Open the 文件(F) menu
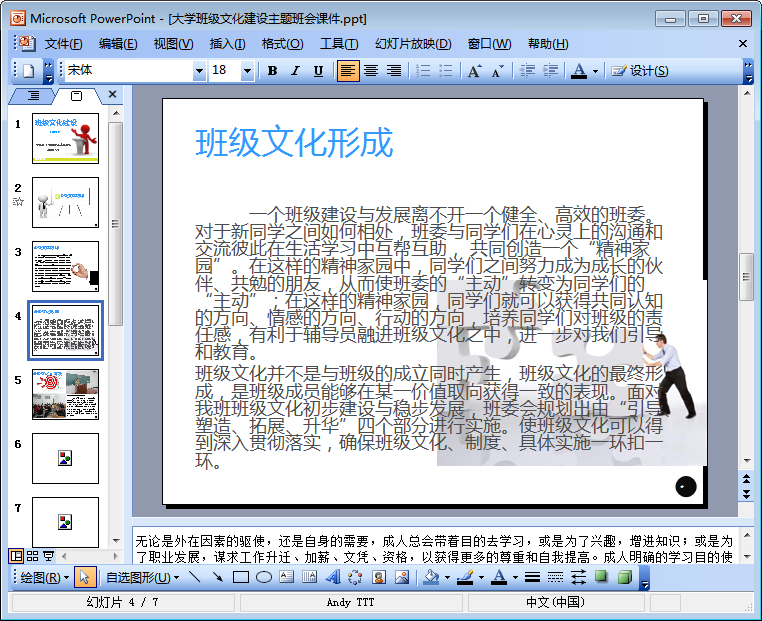Image resolution: width=762 pixels, height=621 pixels. [x=63, y=44]
